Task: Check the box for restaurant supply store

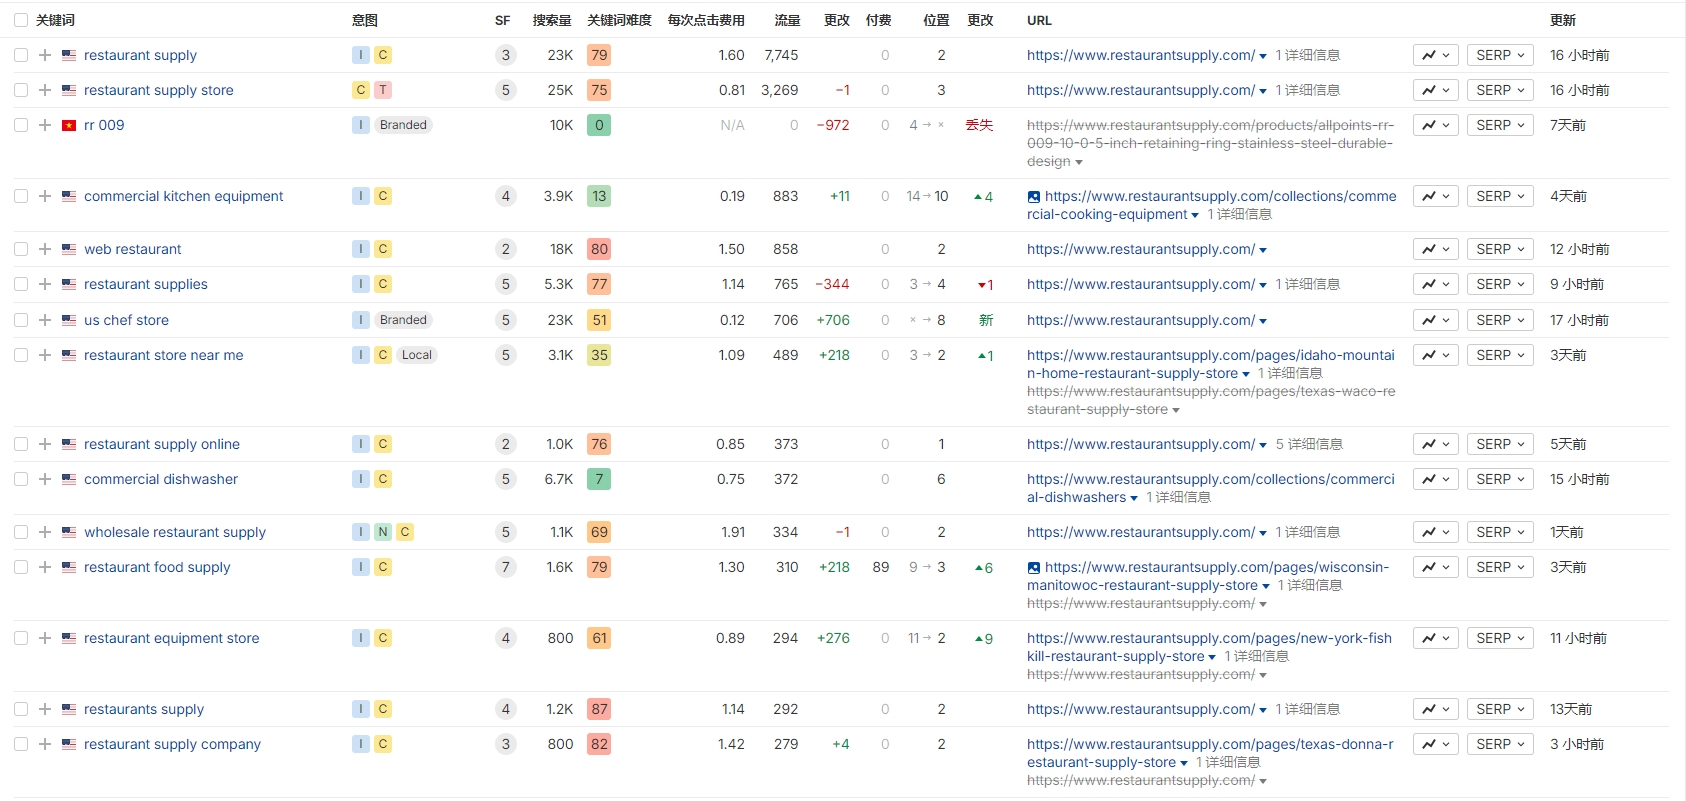Action: (x=21, y=90)
